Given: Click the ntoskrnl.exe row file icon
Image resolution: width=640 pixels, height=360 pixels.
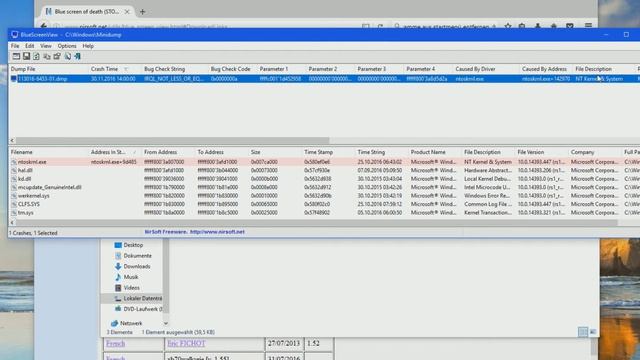Looking at the screenshot, I should (14, 162).
